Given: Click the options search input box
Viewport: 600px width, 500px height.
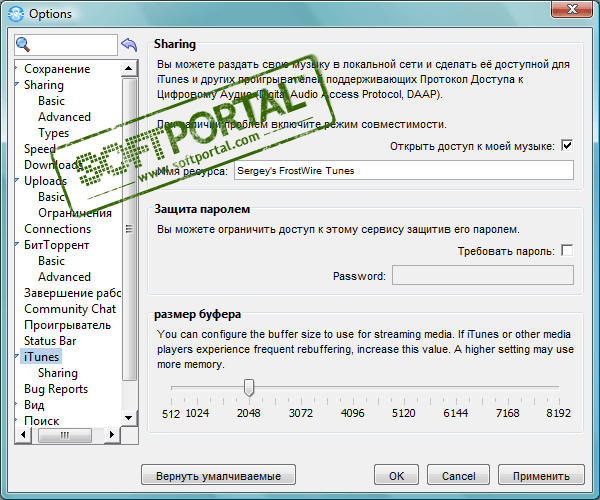Looking at the screenshot, I should click(66, 45).
